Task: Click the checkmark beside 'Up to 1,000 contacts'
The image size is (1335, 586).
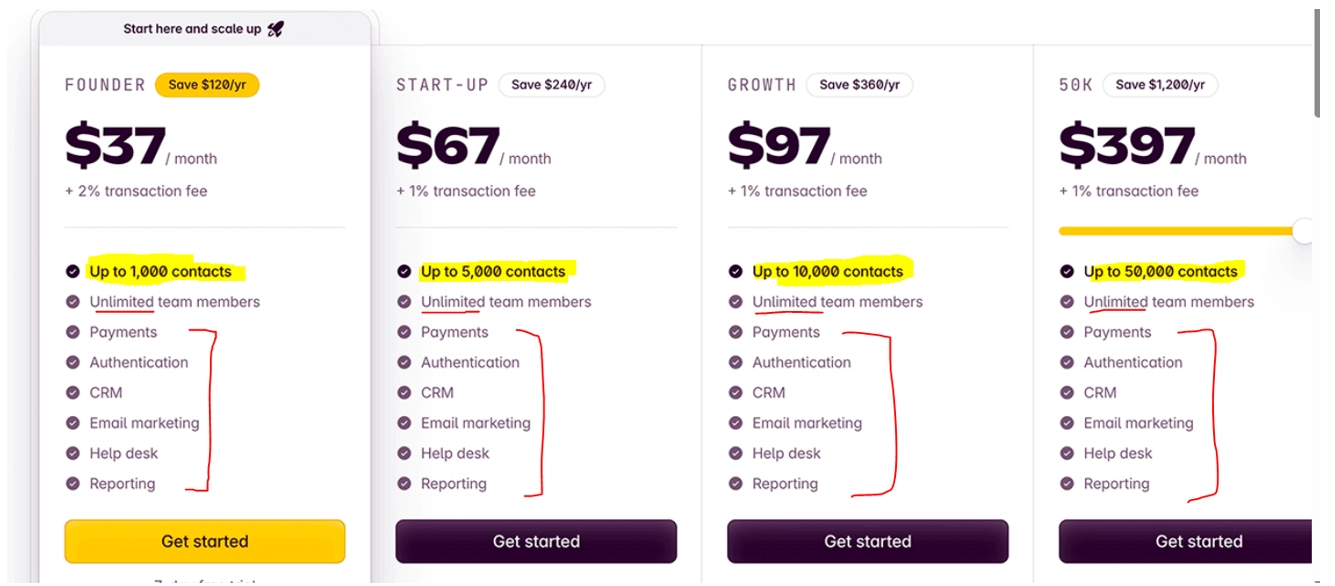Action: coord(71,271)
